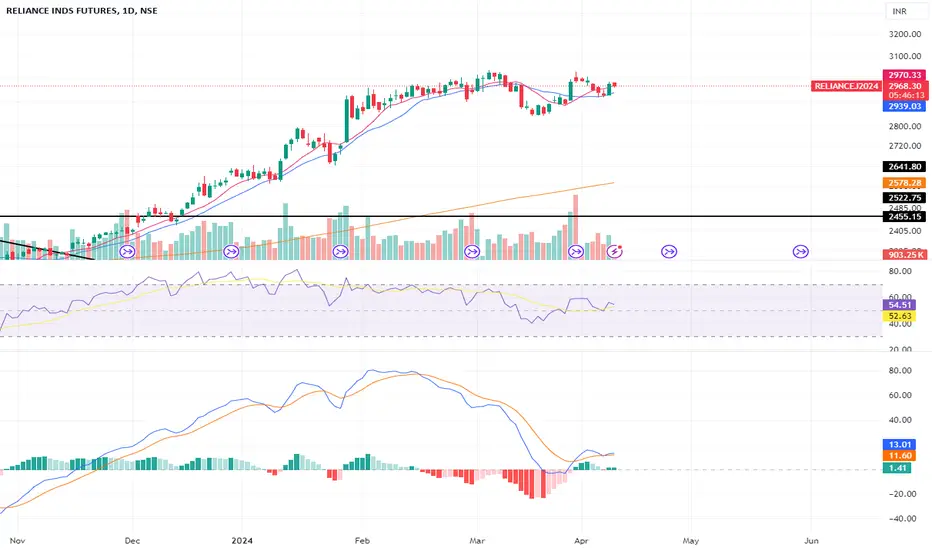Select the yellow 52.63 RSI average label
932x550 pixels.
(x=900, y=316)
